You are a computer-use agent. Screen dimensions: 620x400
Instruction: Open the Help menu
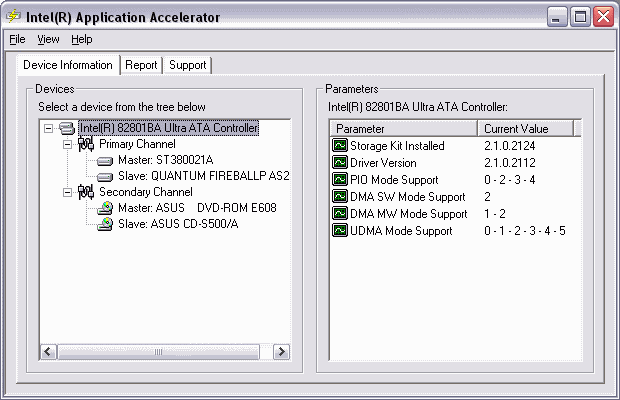[82, 39]
